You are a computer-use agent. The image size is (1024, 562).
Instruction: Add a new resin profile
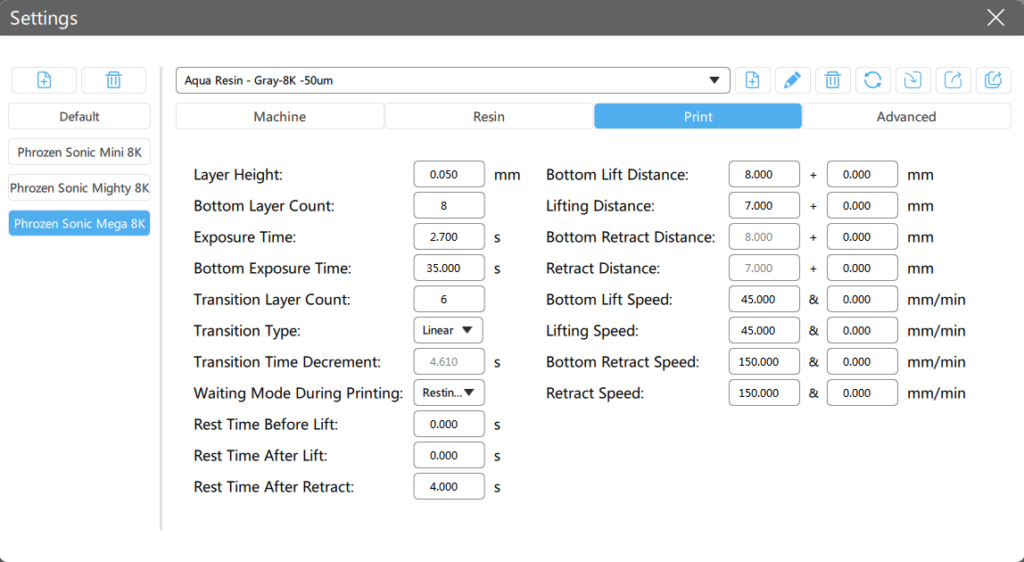[752, 81]
